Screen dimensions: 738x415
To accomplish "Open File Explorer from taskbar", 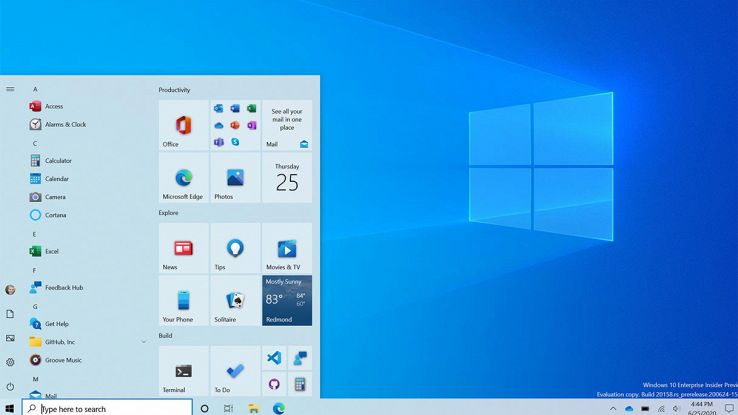I will pos(254,408).
